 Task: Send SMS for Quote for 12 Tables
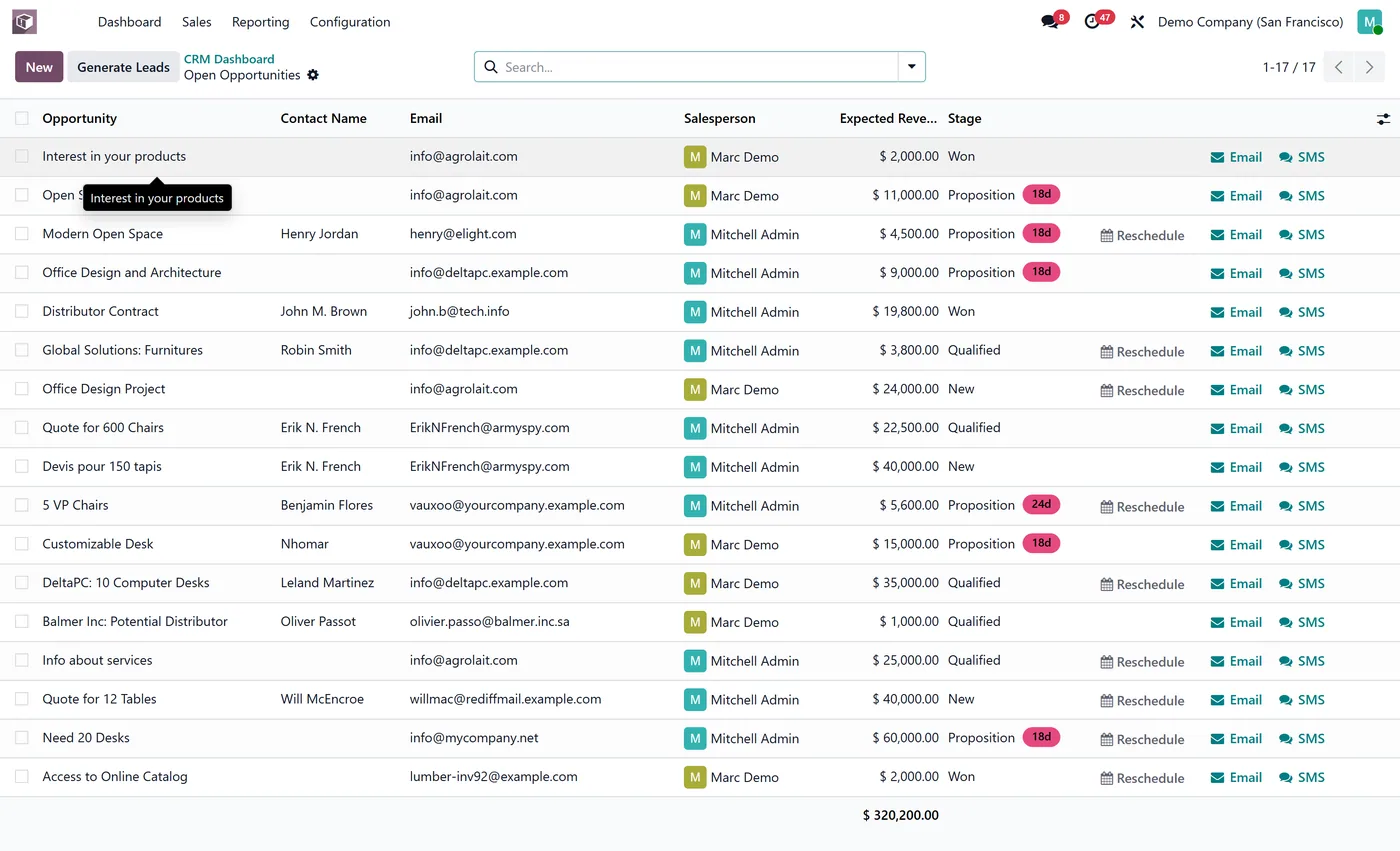[x=1302, y=700]
